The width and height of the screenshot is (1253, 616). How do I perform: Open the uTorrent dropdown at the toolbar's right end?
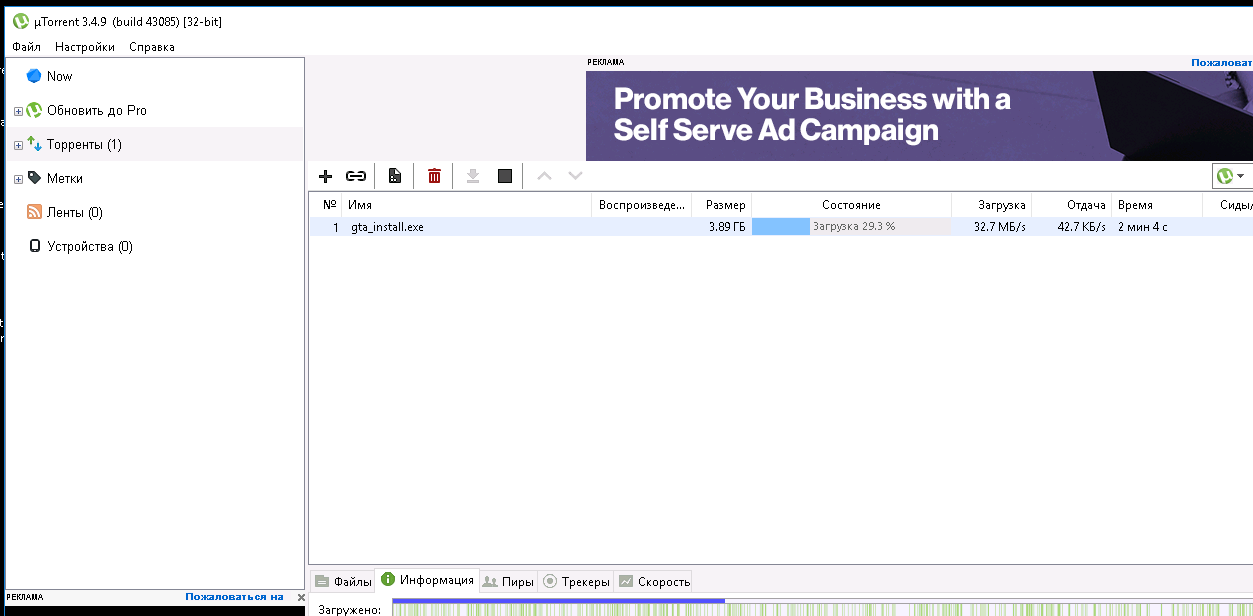point(1231,176)
